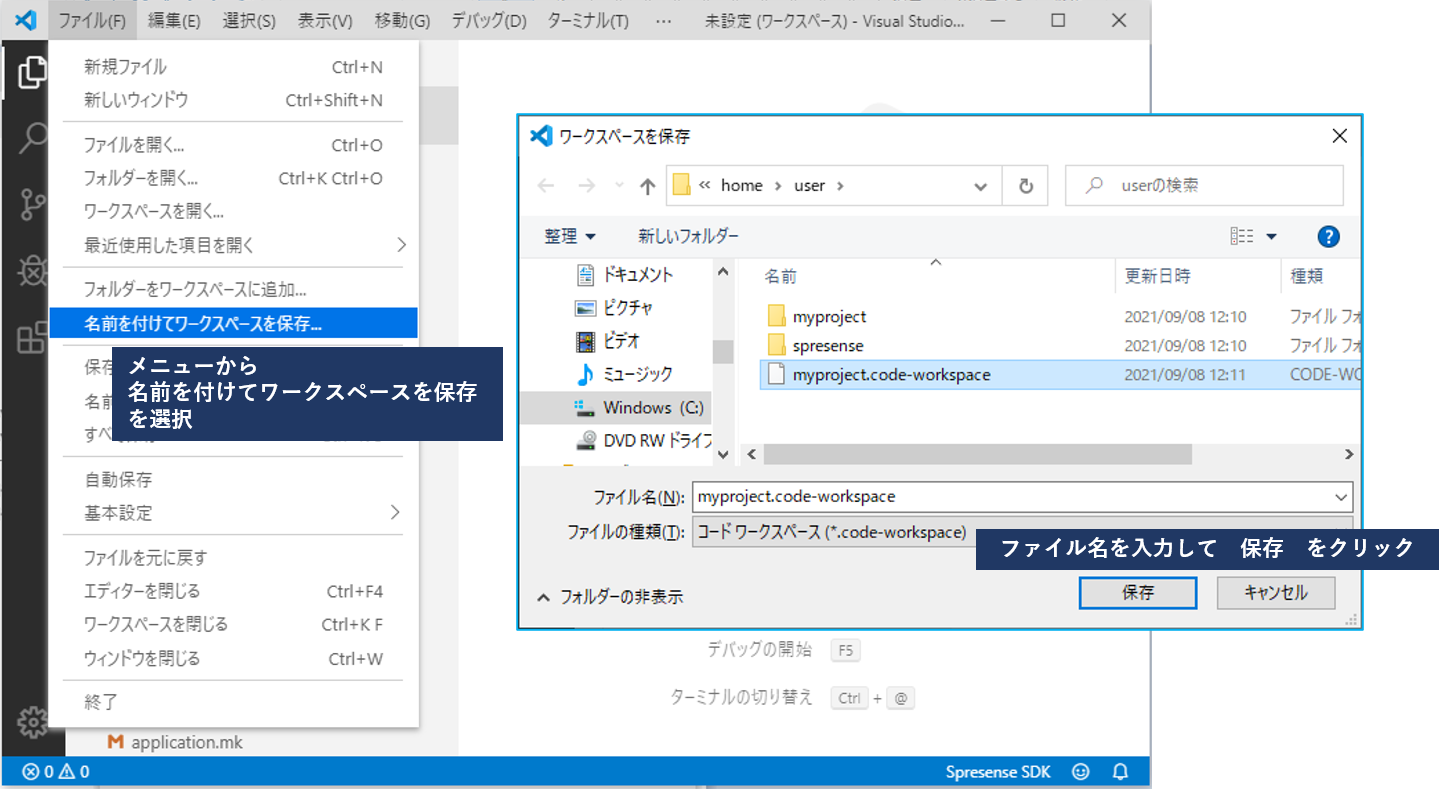Click the 保存 button to save the workspace

(x=1137, y=592)
